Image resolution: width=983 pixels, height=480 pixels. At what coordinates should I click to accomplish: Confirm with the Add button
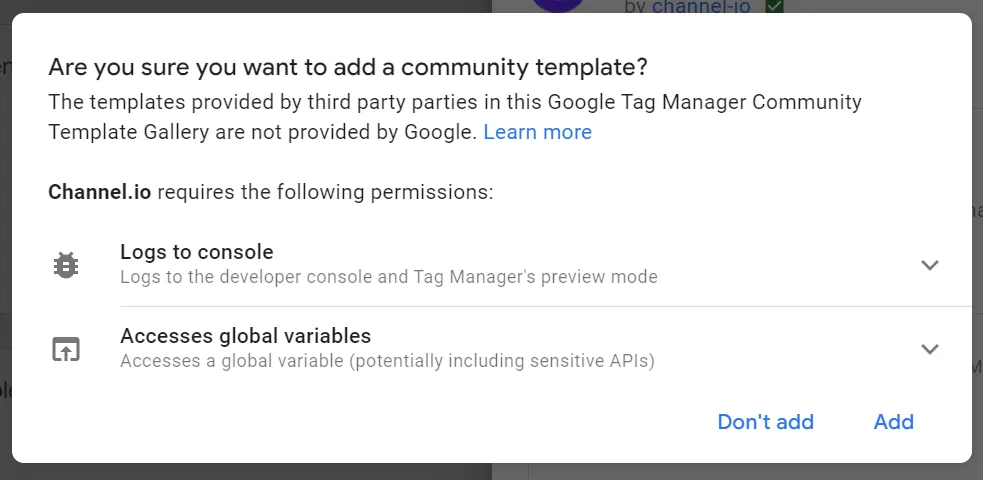click(893, 422)
